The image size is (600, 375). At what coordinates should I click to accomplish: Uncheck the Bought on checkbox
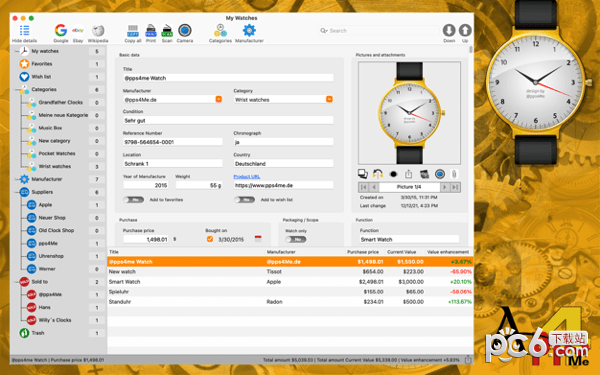(210, 239)
